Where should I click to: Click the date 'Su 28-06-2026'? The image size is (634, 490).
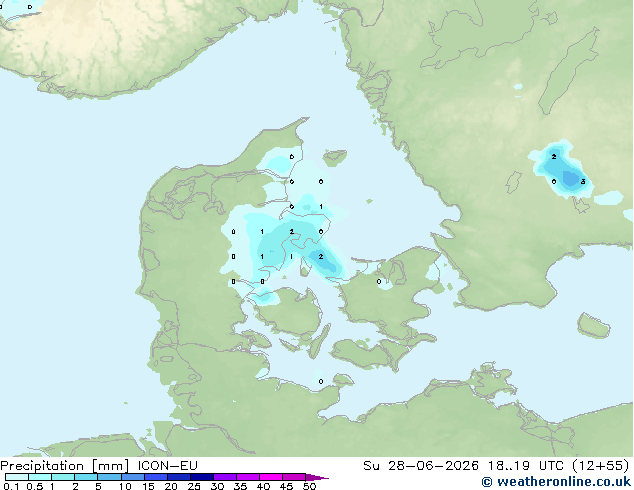pyautogui.click(x=421, y=466)
